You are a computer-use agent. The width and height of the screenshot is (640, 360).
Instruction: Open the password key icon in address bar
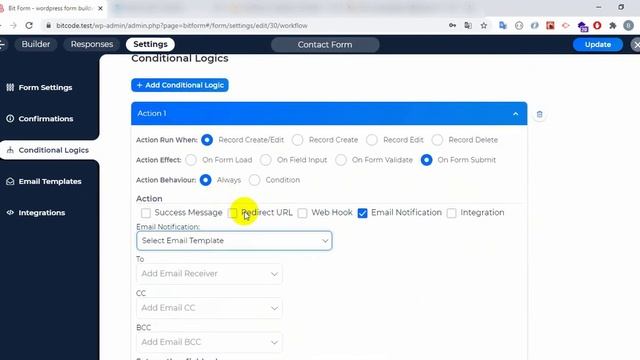452,26
